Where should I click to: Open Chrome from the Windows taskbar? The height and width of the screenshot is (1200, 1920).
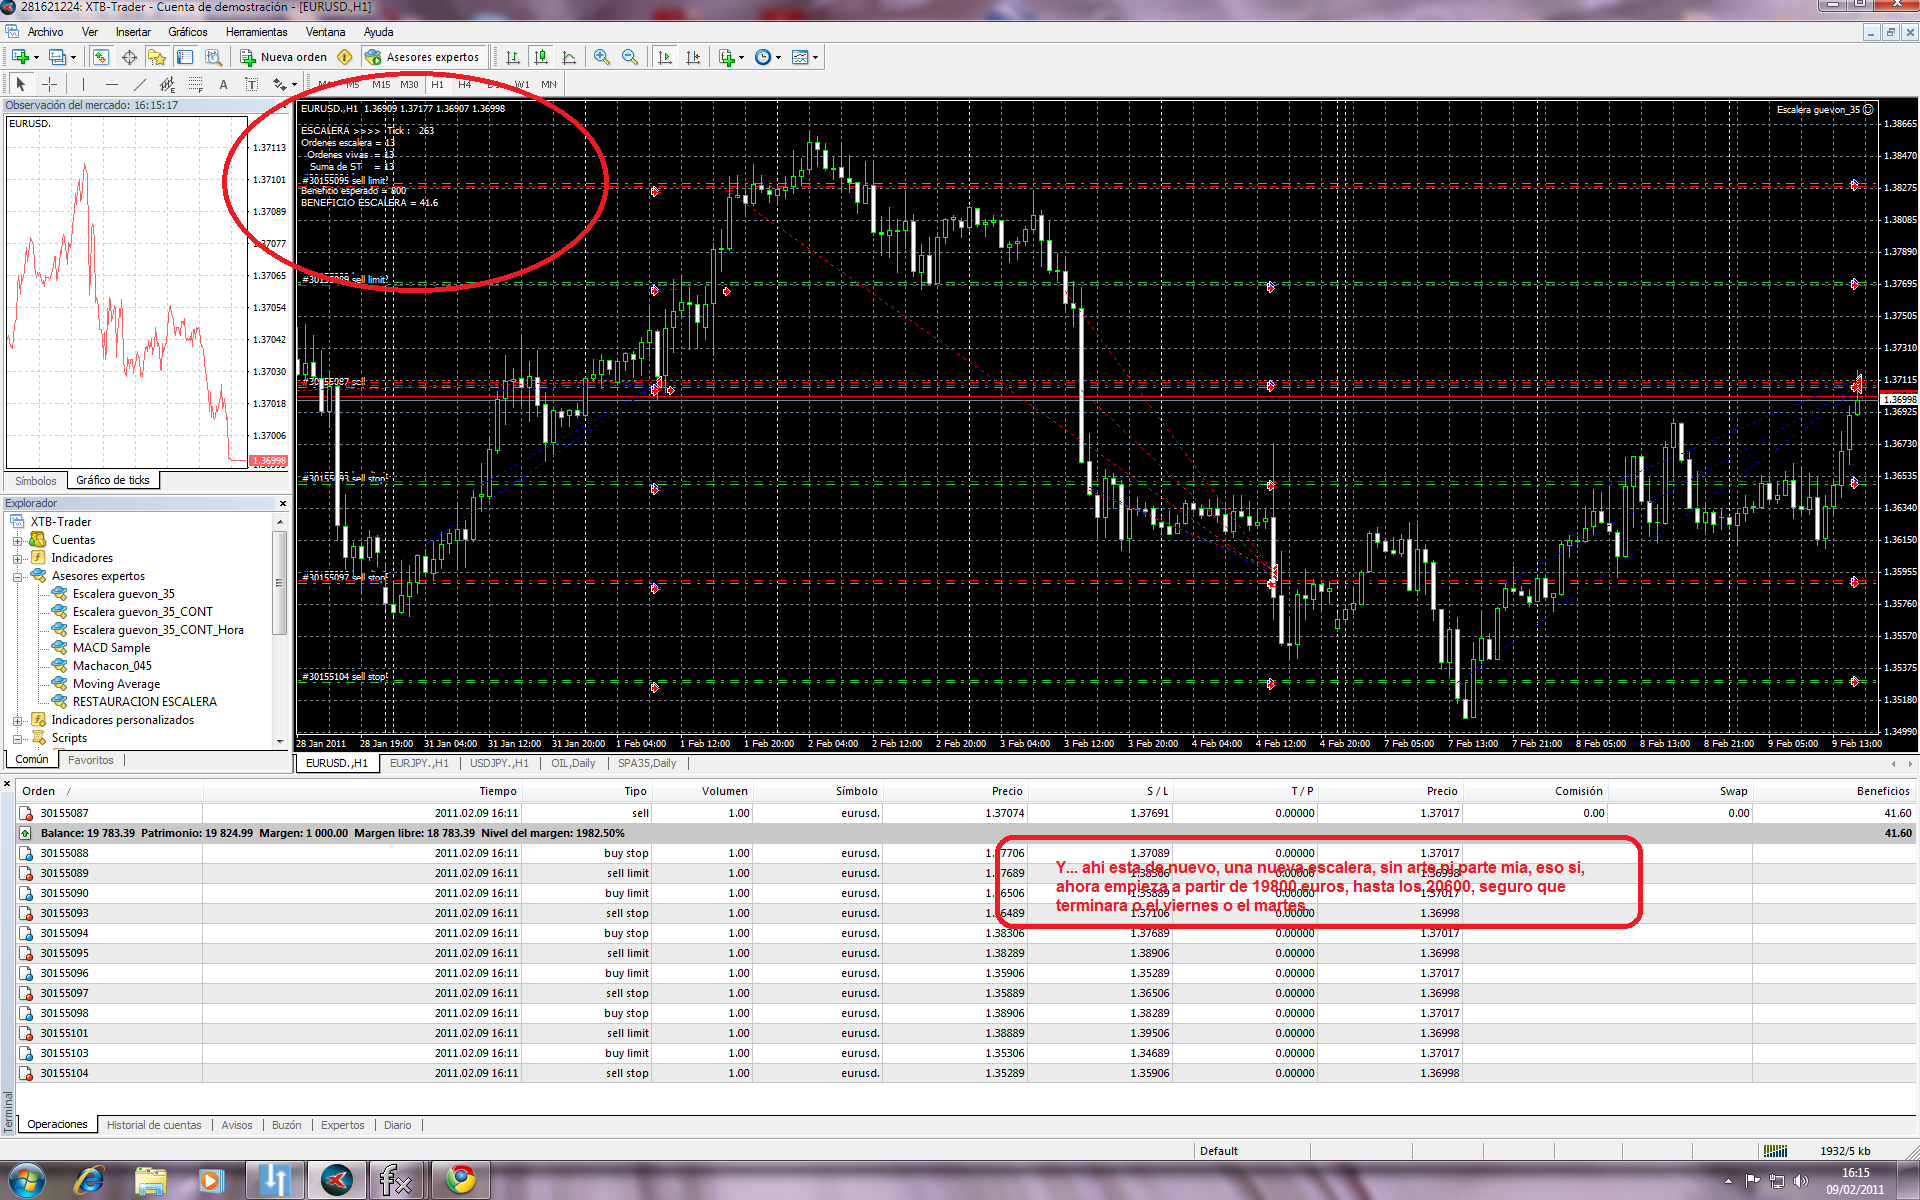click(x=460, y=1180)
